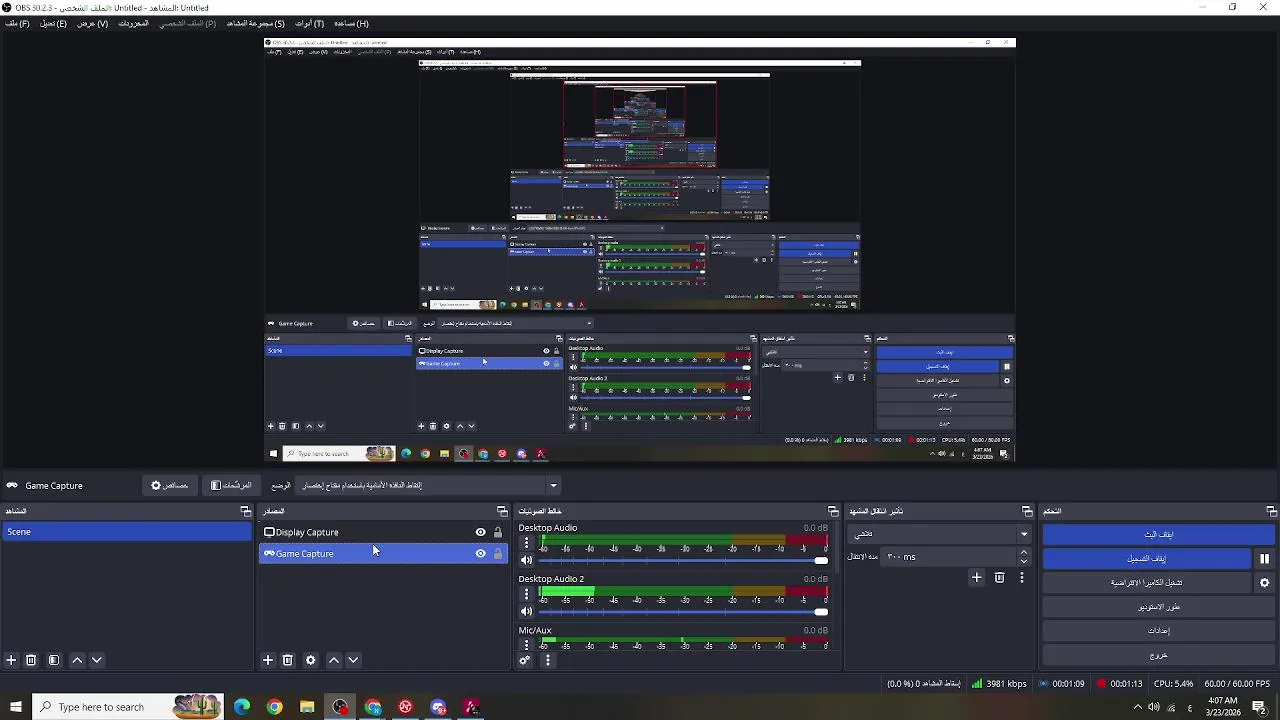Image resolution: width=1280 pixels, height=720 pixels.
Task: Open Desktop Audio options three-dot menu
Action: point(527,543)
